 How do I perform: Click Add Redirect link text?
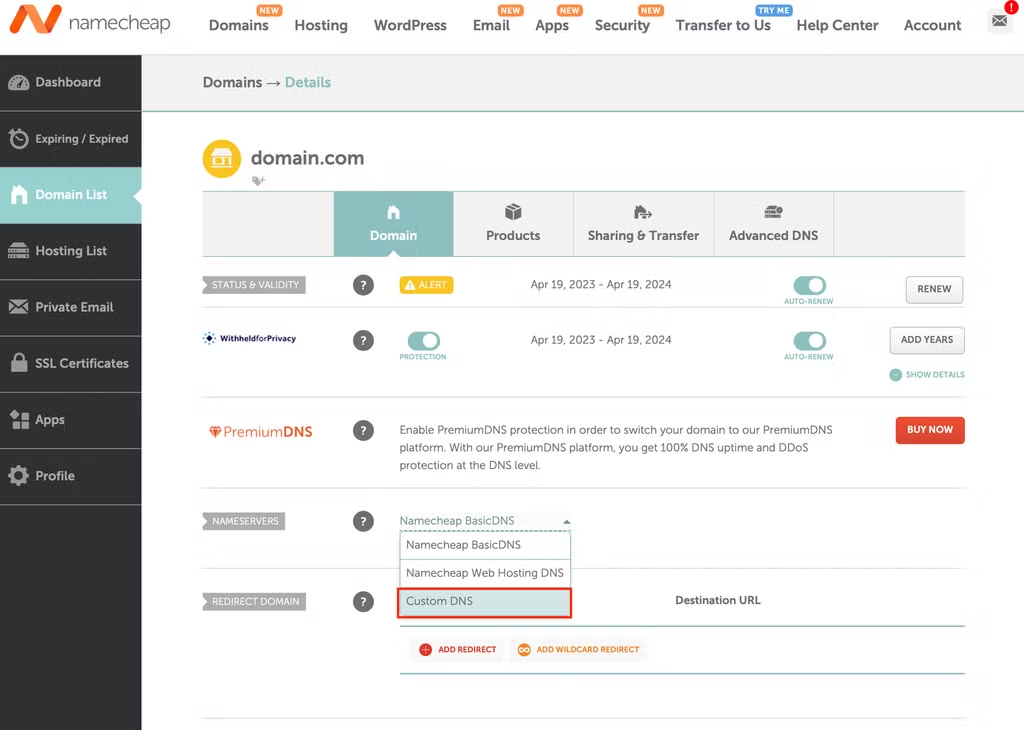467,650
